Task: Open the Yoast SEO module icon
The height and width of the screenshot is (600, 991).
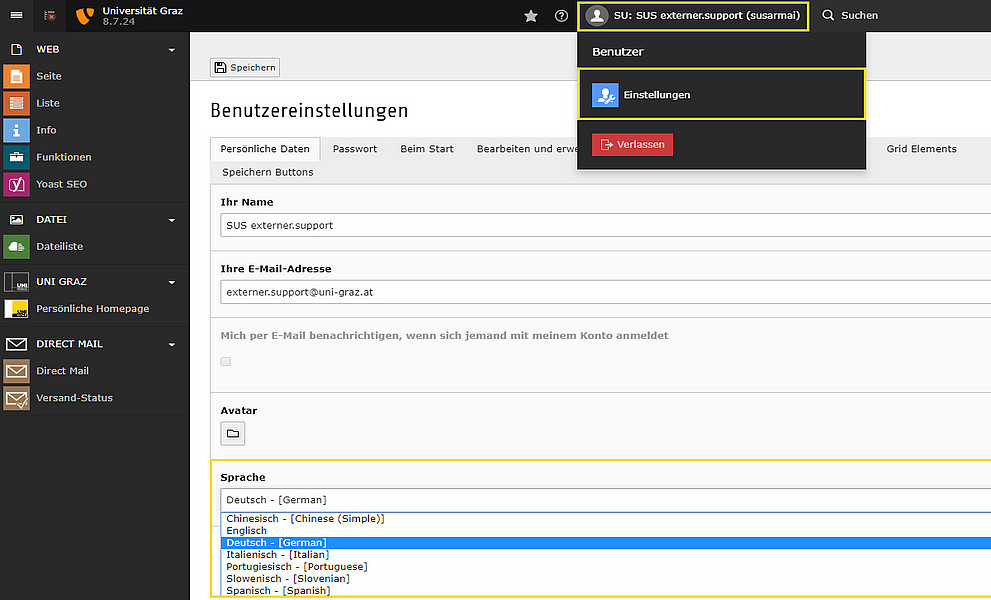Action: [x=16, y=184]
